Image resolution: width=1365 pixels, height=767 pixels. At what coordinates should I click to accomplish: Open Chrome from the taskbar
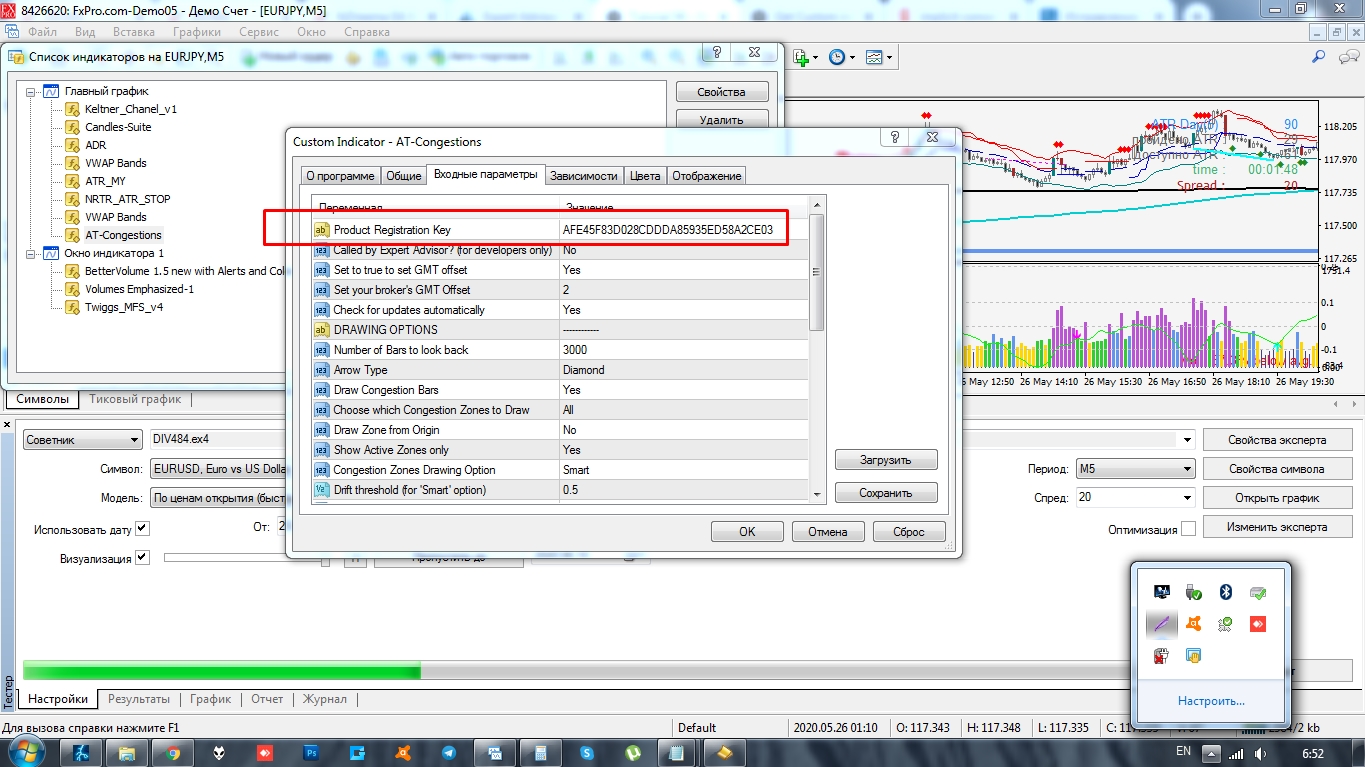click(173, 752)
